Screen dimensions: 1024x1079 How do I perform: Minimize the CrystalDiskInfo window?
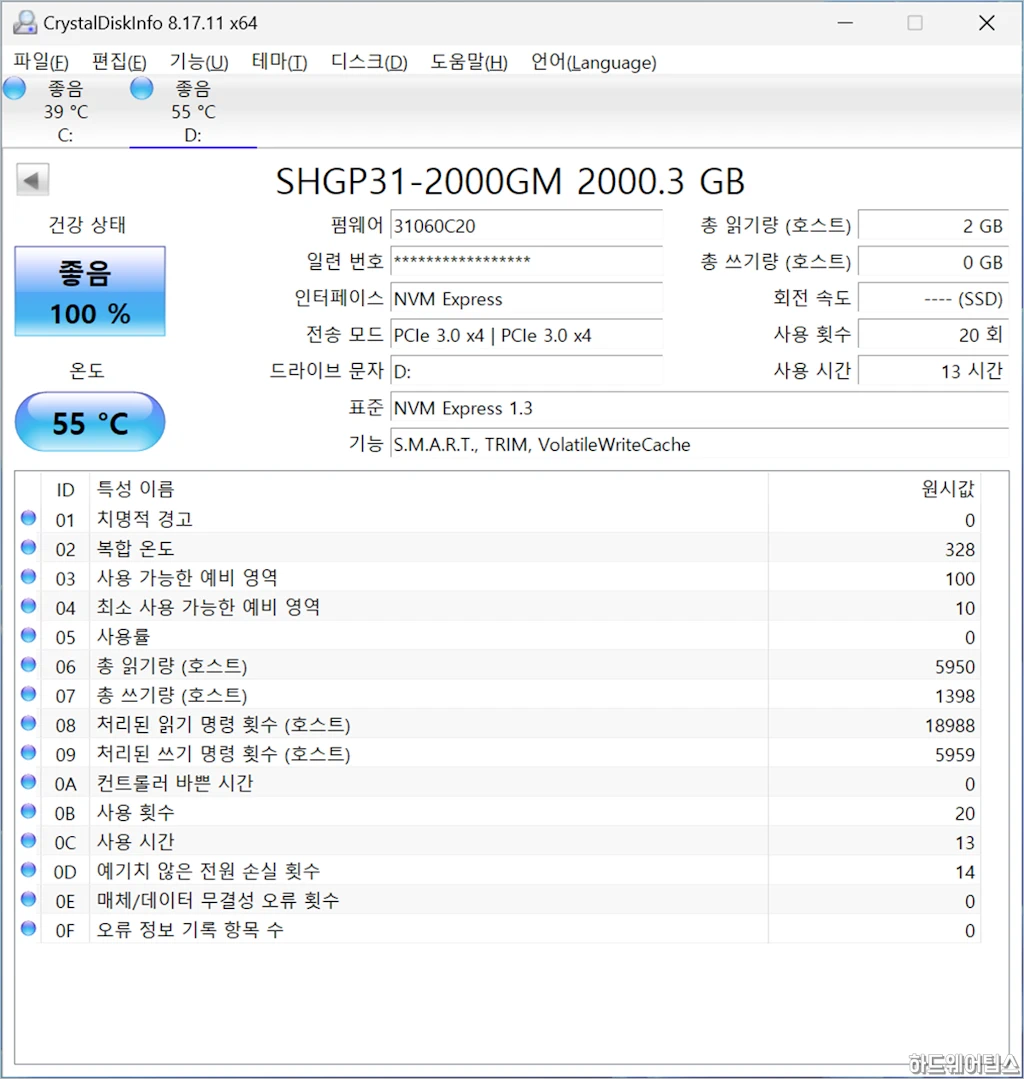tap(845, 23)
